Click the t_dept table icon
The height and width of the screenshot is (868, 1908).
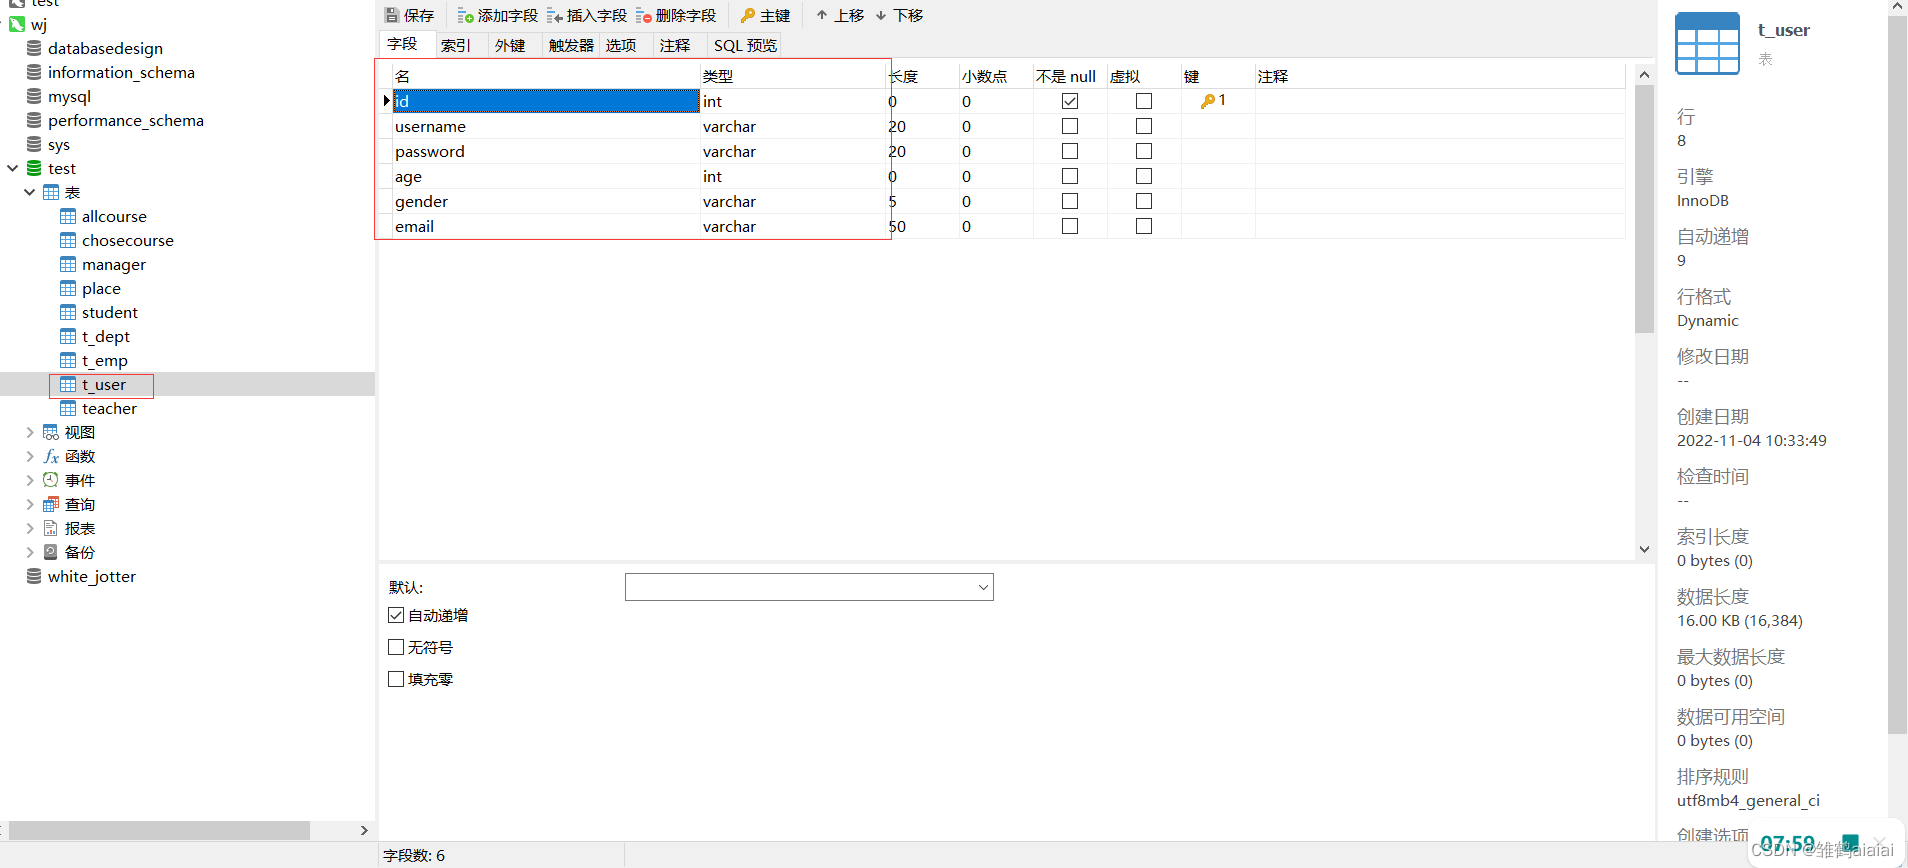pyautogui.click(x=68, y=336)
